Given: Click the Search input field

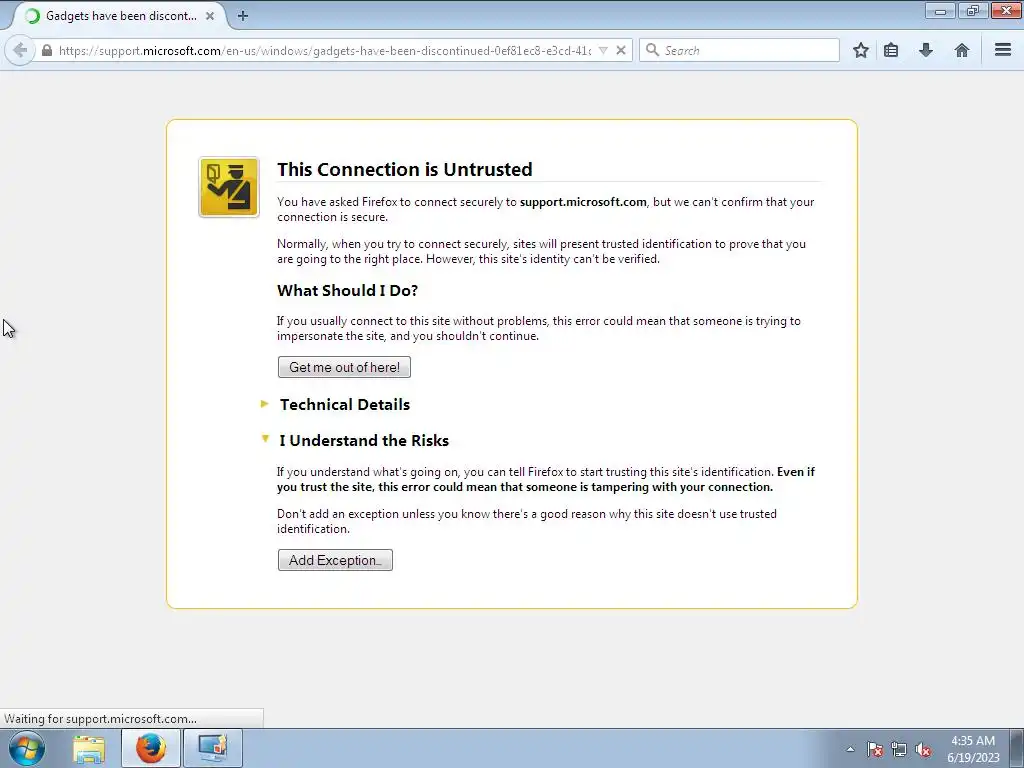Looking at the screenshot, I should pos(739,50).
